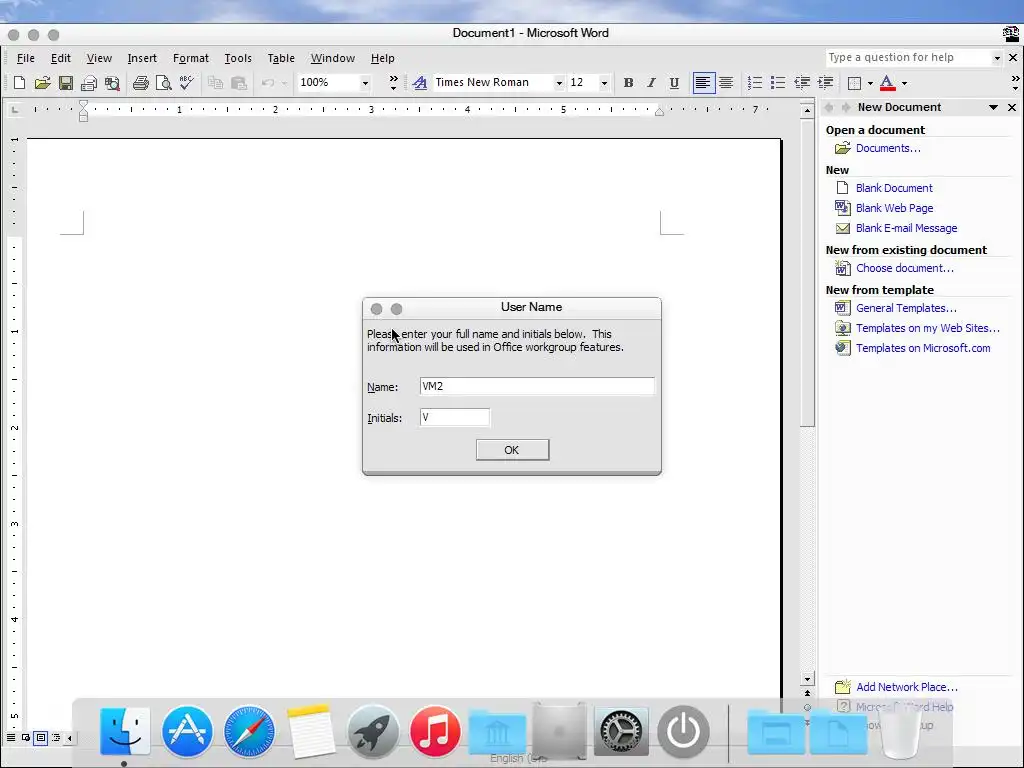Click the New Blank Document toolbar icon

(19, 83)
